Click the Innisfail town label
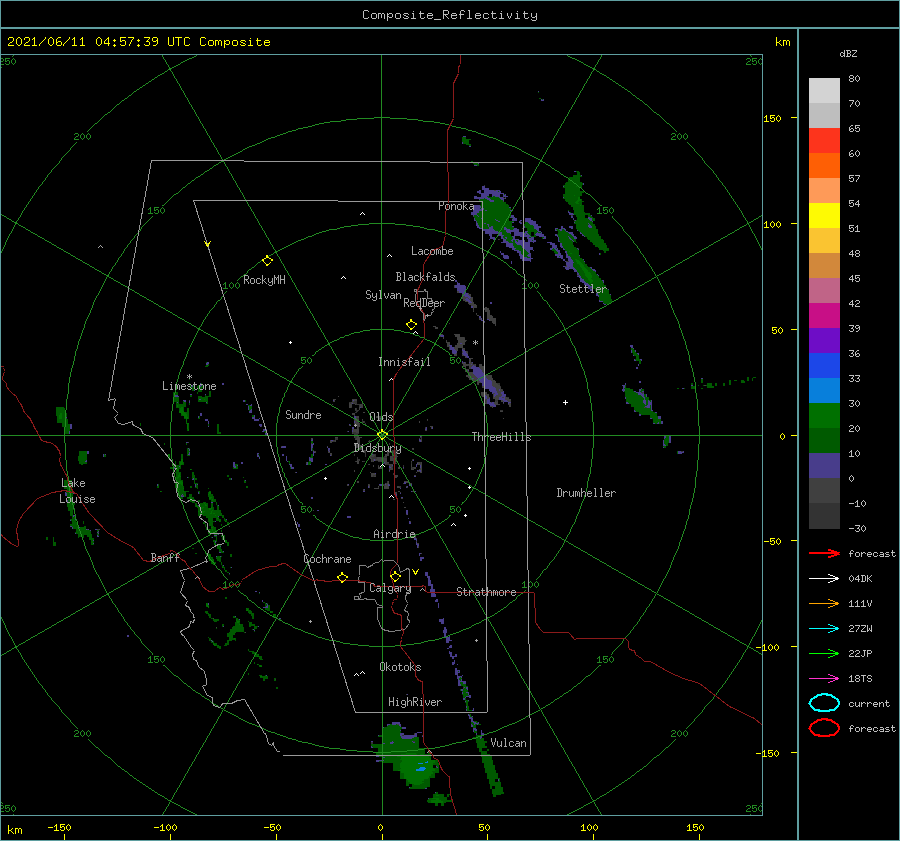Screen dimensions: 900x841 click(x=404, y=362)
